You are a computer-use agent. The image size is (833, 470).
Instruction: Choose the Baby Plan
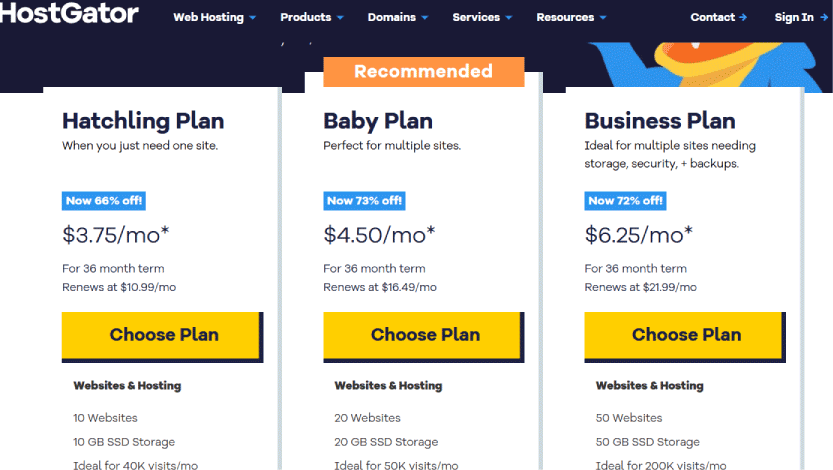point(424,337)
